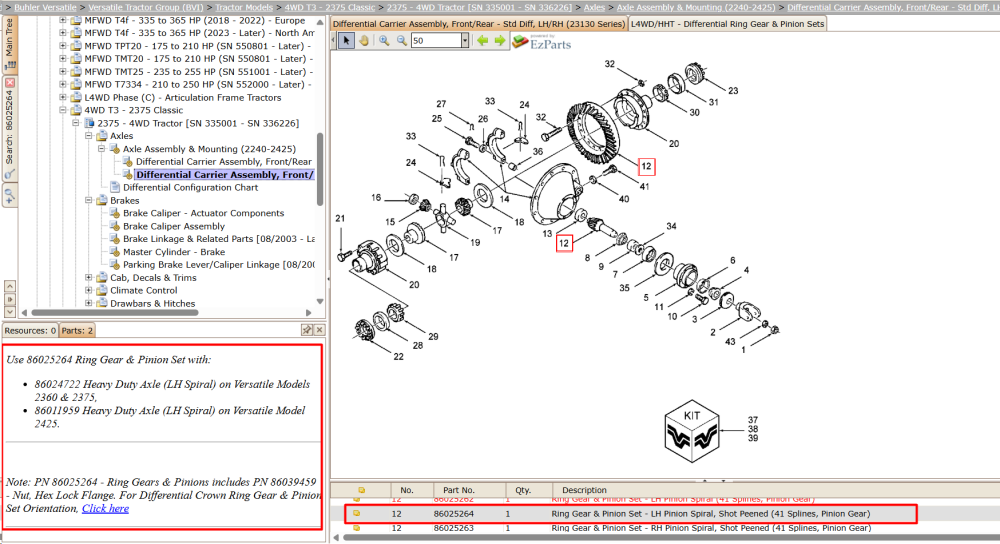Click callout number 21 in diagram
The image size is (1000, 544).
[340, 219]
